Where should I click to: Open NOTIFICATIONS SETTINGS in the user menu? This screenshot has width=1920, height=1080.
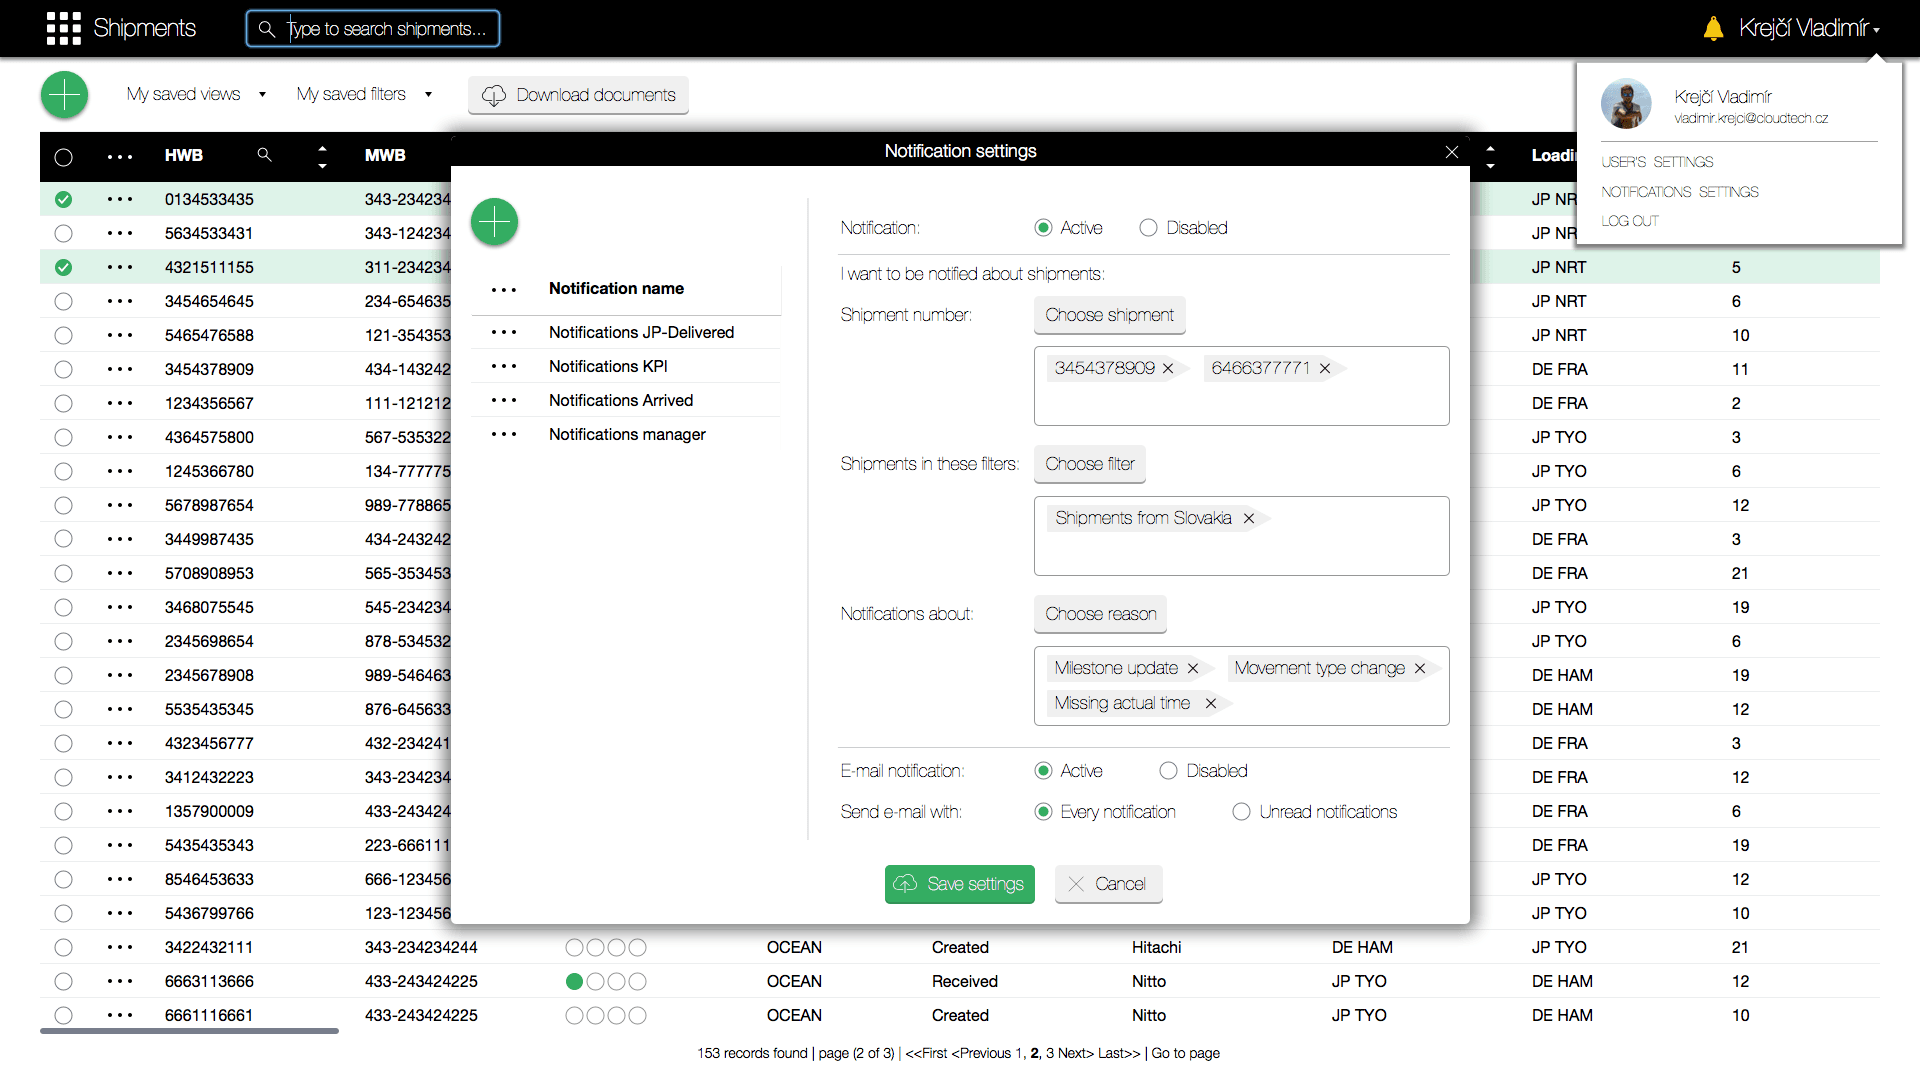click(x=1680, y=191)
